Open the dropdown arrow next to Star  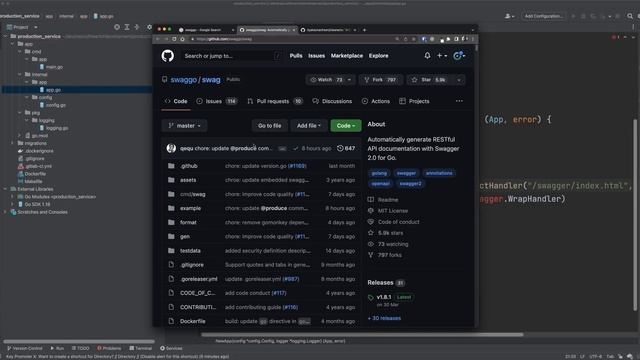[459, 80]
